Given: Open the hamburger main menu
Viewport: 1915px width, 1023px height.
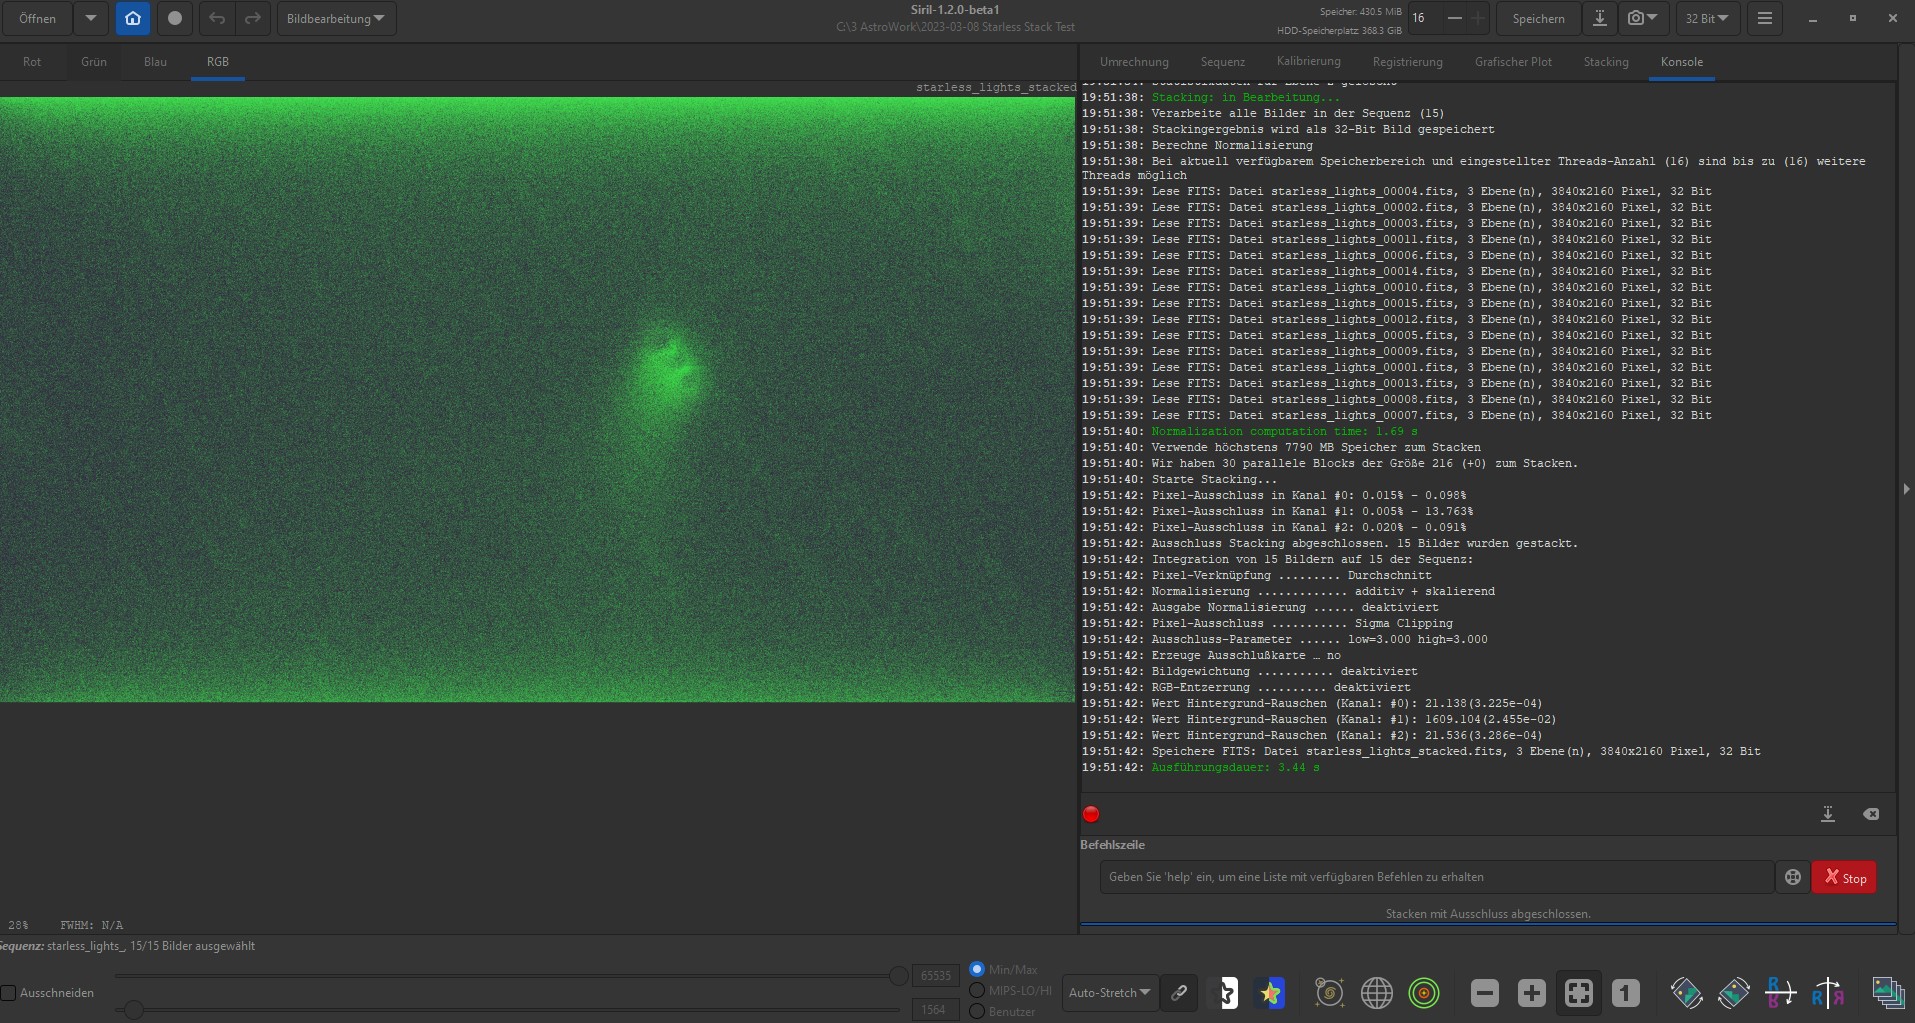Looking at the screenshot, I should click(1765, 18).
